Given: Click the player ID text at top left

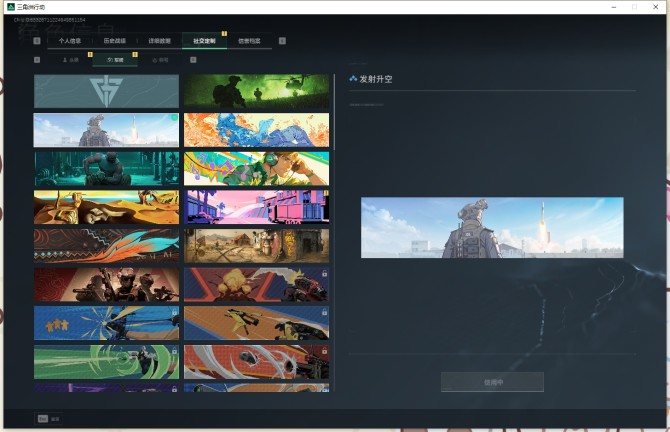Looking at the screenshot, I should [50, 20].
